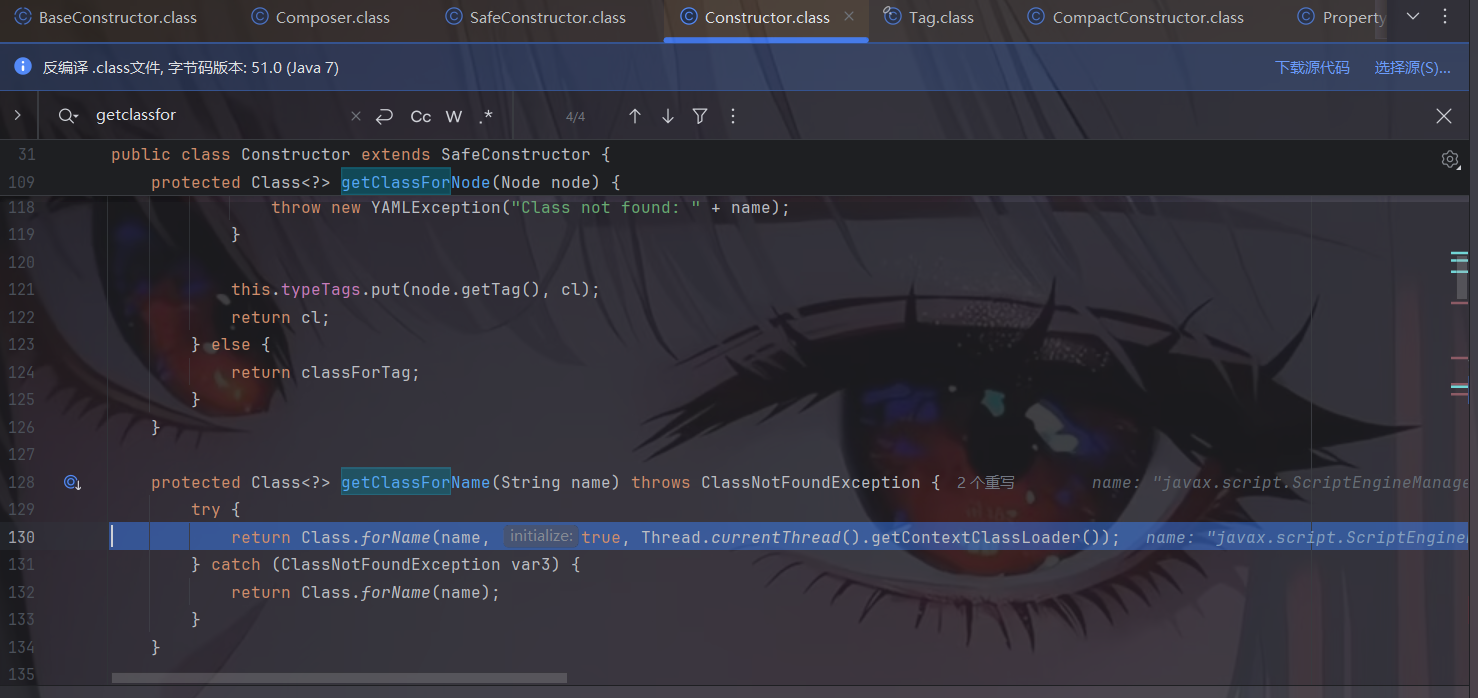The image size is (1478, 698).
Task: Expand the replace field chevron
Action: pyautogui.click(x=17, y=116)
